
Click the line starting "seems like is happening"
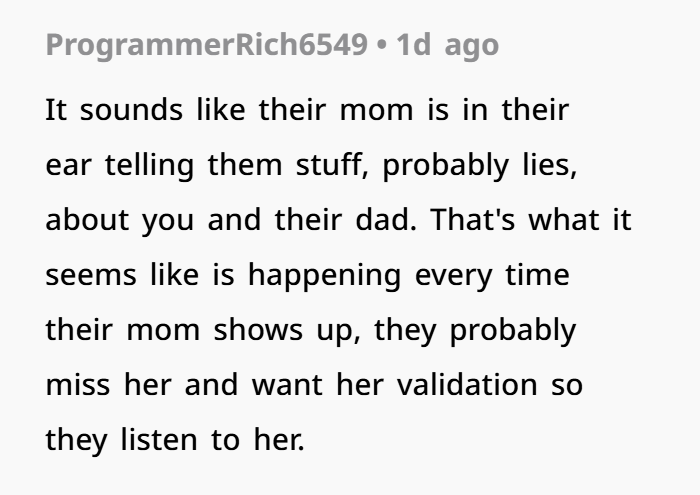[x=306, y=275]
